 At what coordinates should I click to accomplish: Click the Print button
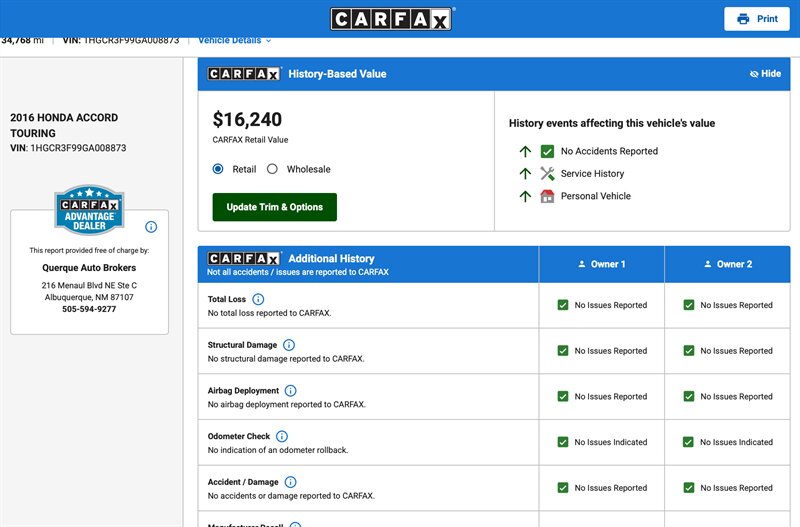757,19
